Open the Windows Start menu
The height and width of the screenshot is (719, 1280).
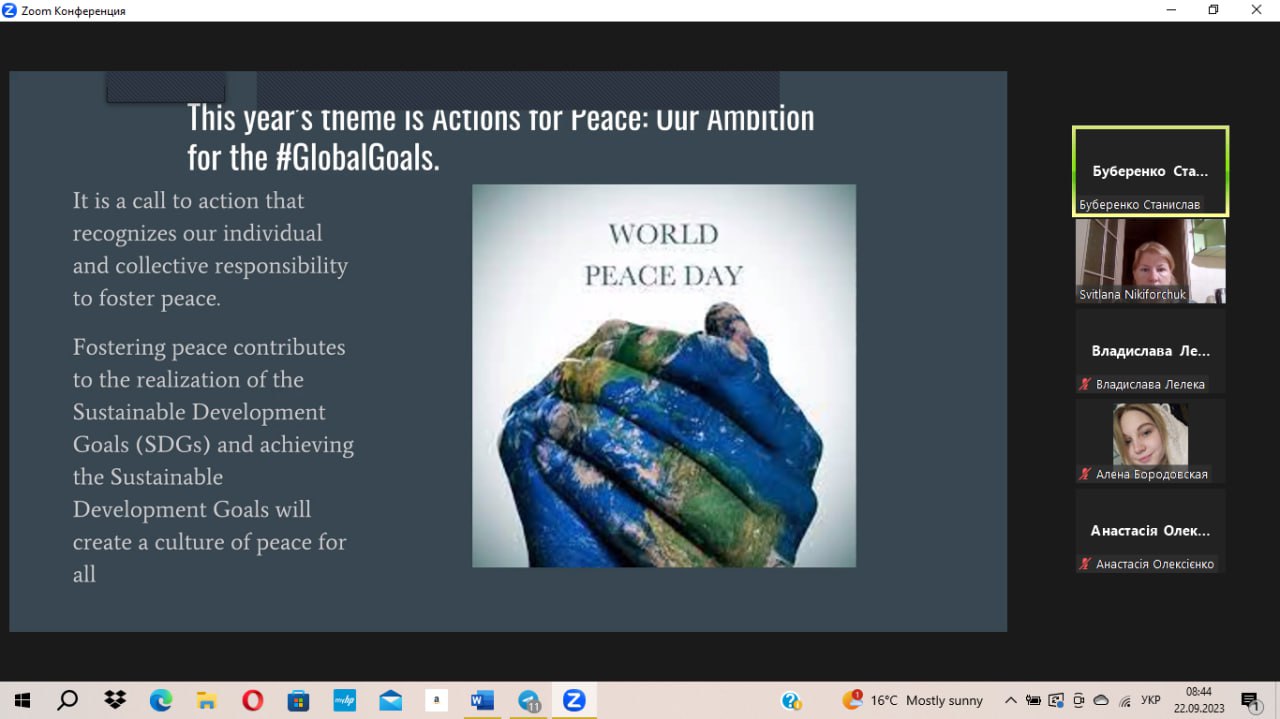point(21,701)
